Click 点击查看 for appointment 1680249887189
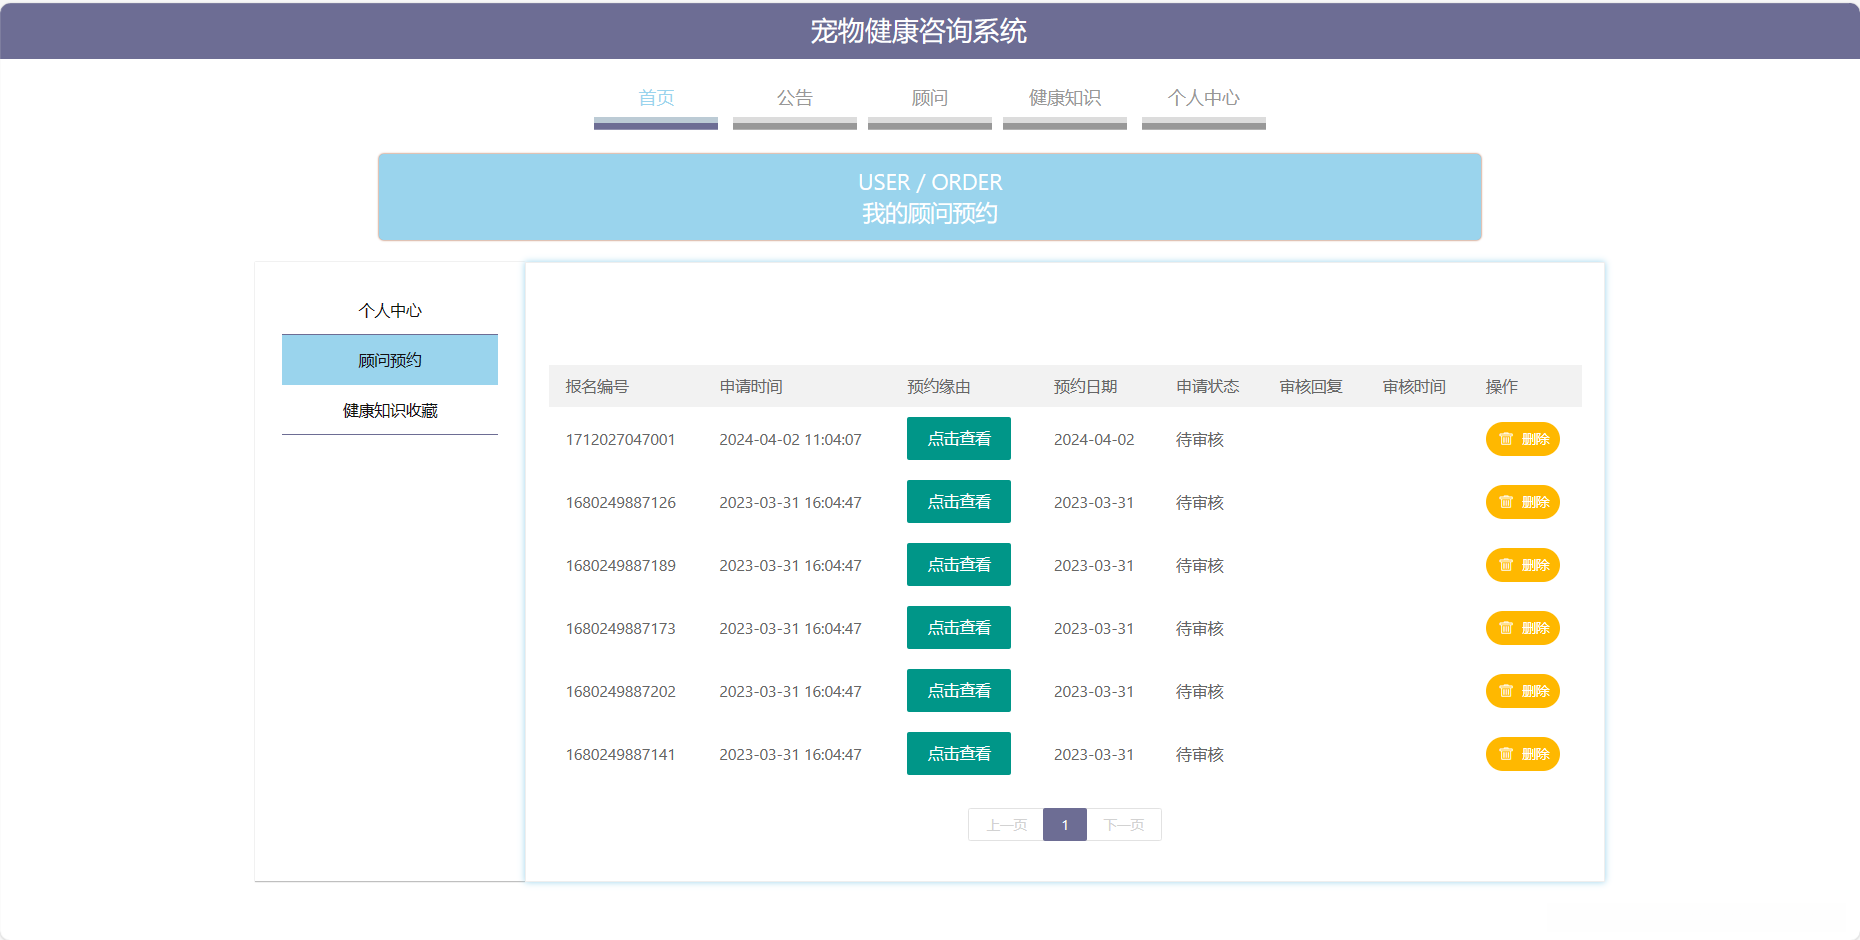The width and height of the screenshot is (1860, 940). 959,565
